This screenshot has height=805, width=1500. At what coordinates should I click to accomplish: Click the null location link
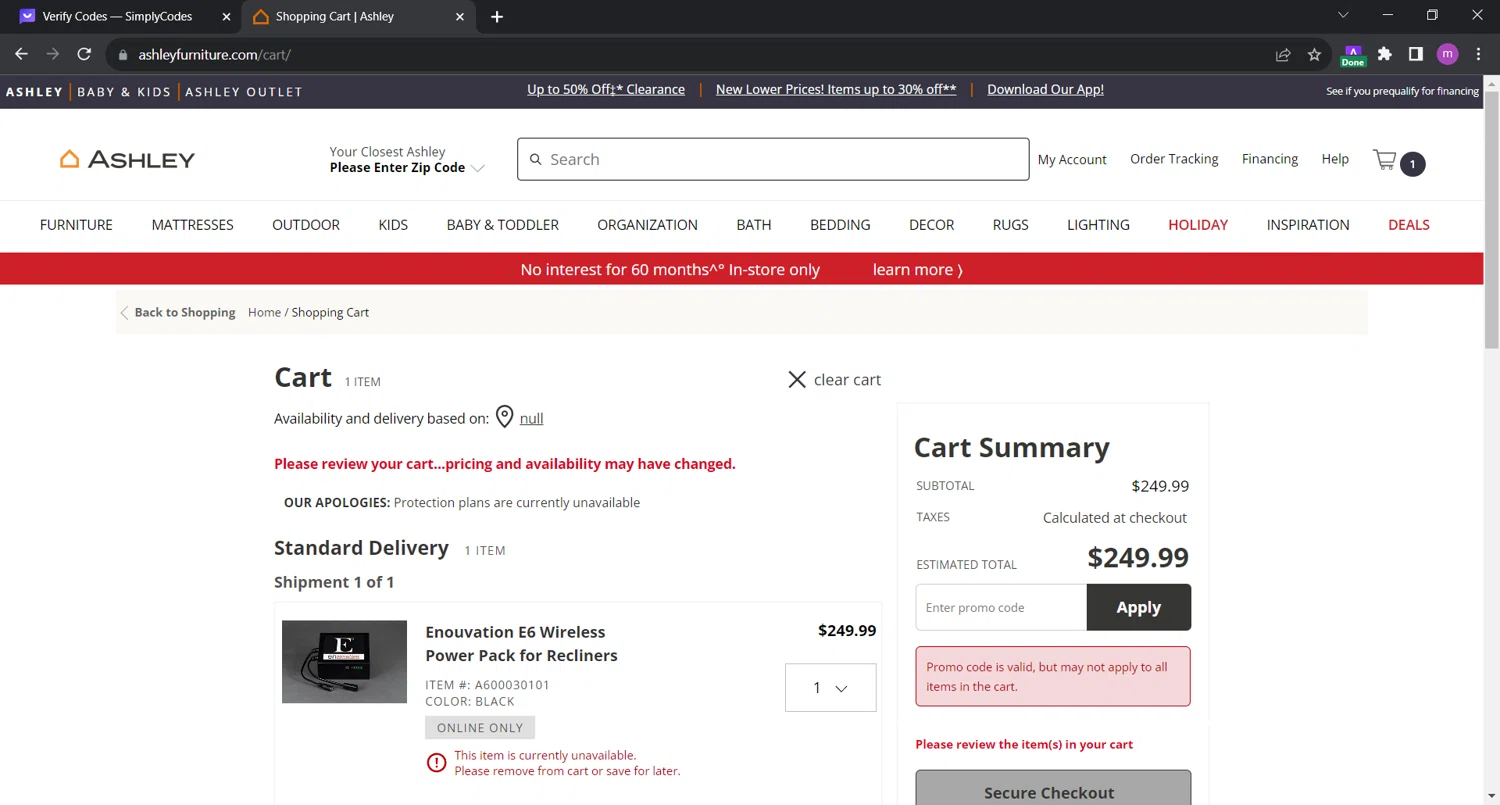pos(531,418)
